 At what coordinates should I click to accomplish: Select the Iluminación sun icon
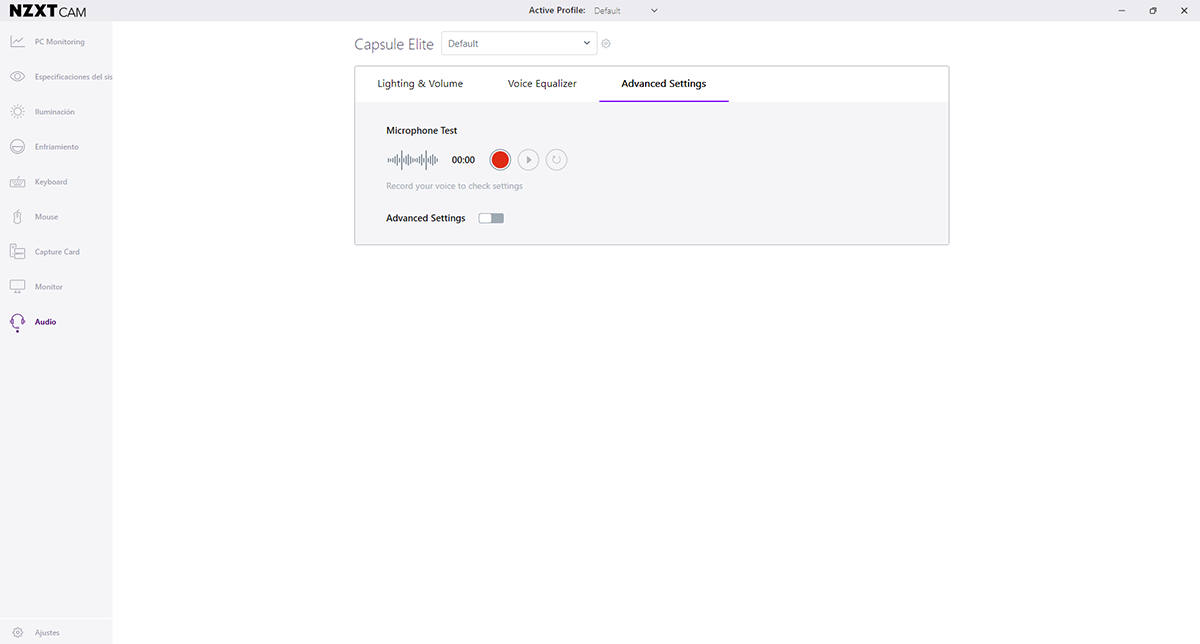[x=17, y=112]
